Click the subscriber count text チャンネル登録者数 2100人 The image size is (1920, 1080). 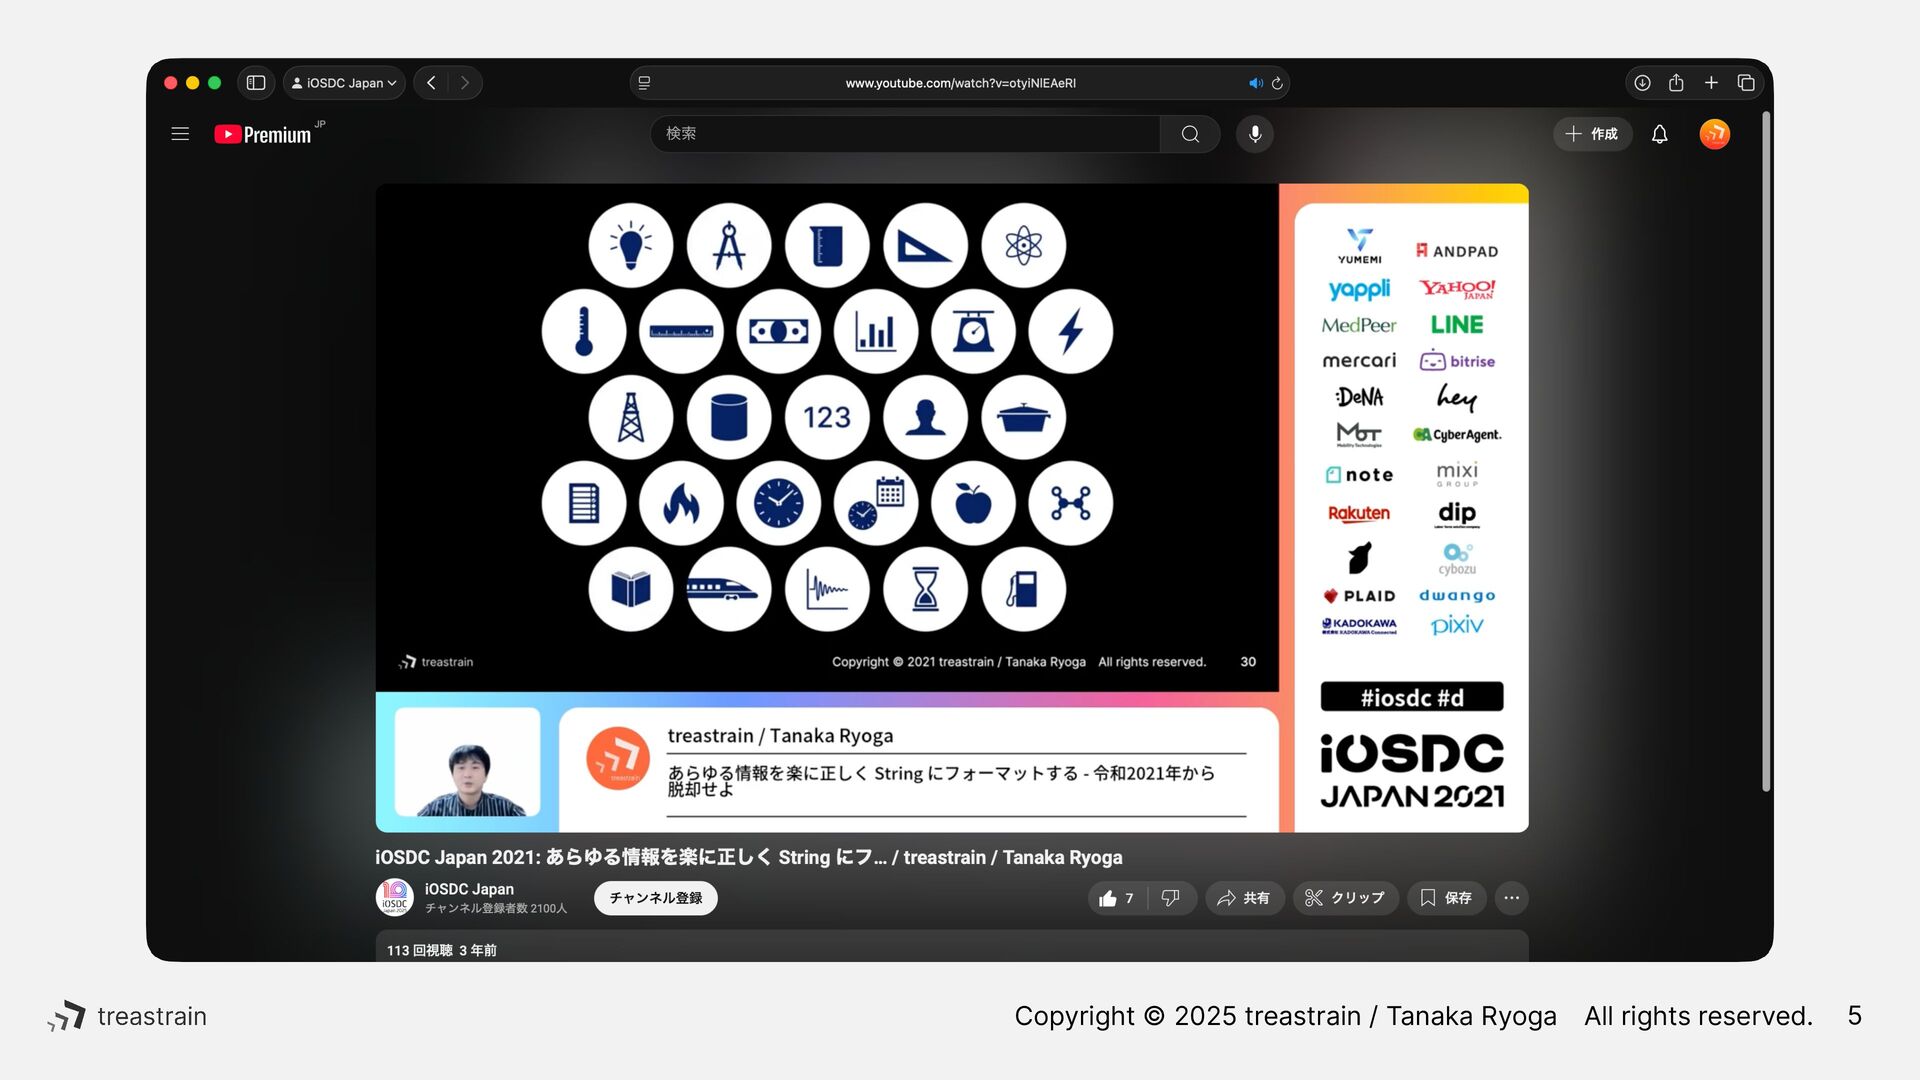pos(496,908)
